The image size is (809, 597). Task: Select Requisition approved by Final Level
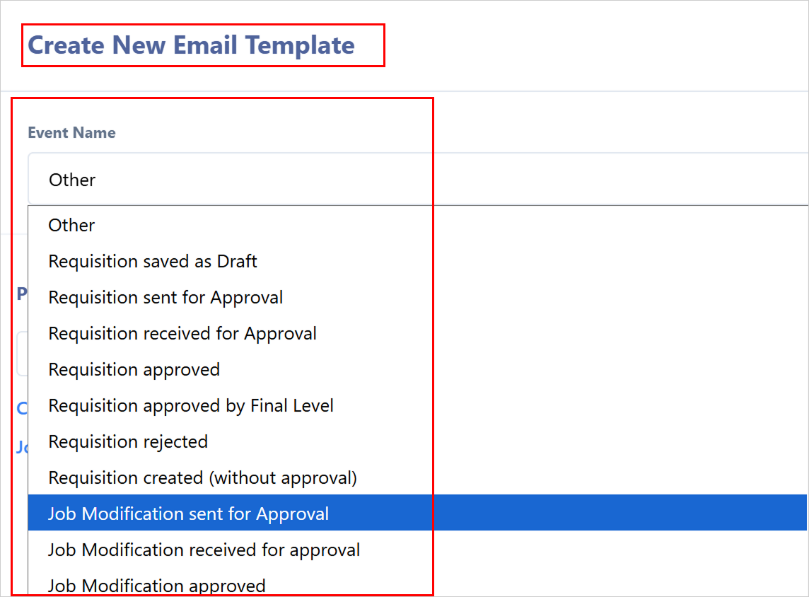[417, 406]
